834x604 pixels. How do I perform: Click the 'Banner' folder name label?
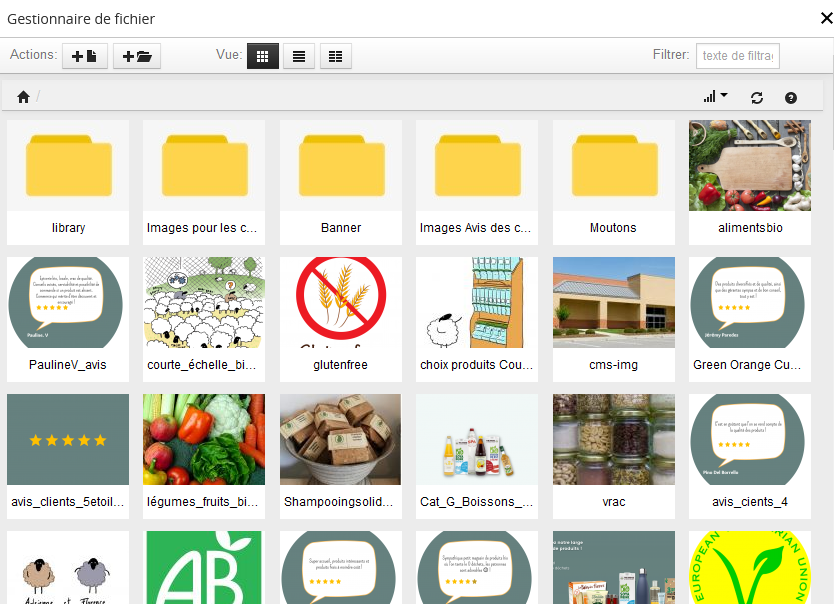tap(341, 228)
